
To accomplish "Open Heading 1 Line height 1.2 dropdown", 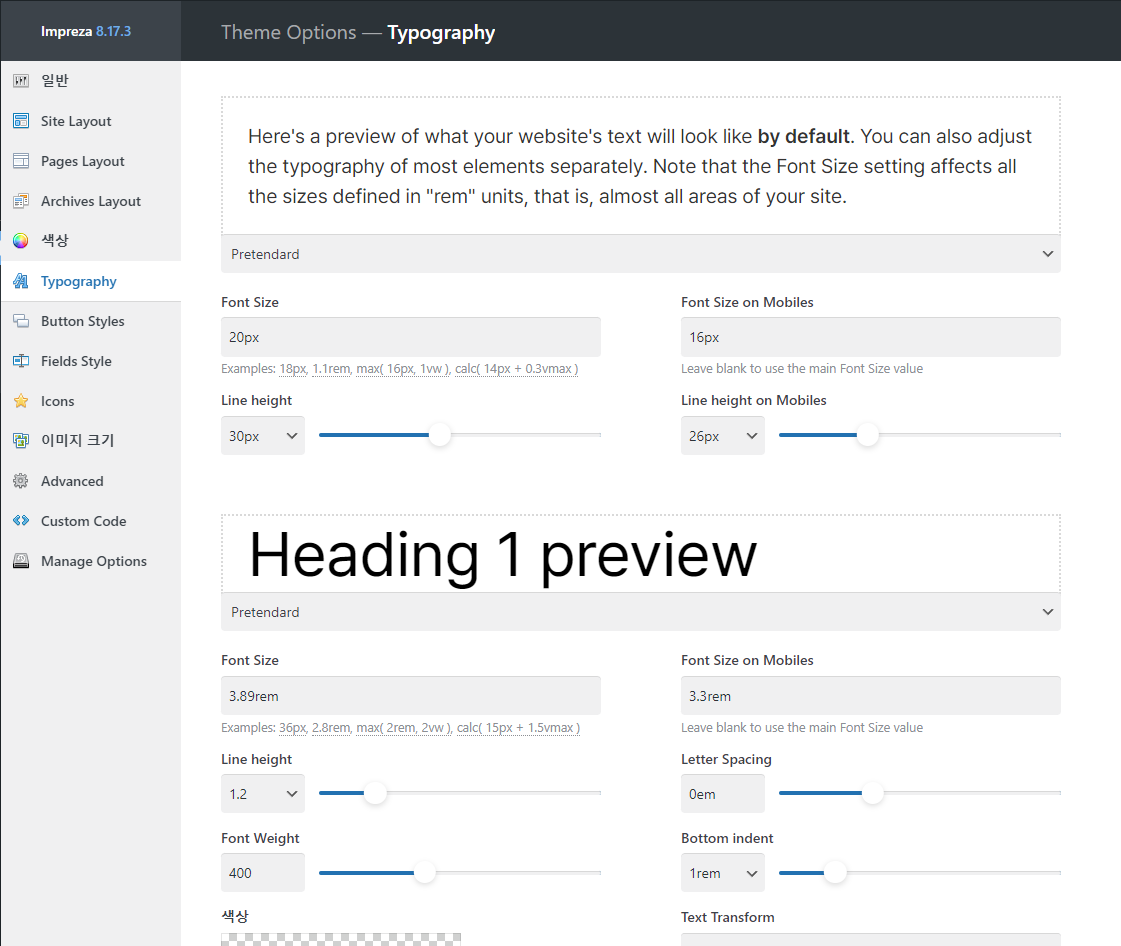I will point(262,794).
